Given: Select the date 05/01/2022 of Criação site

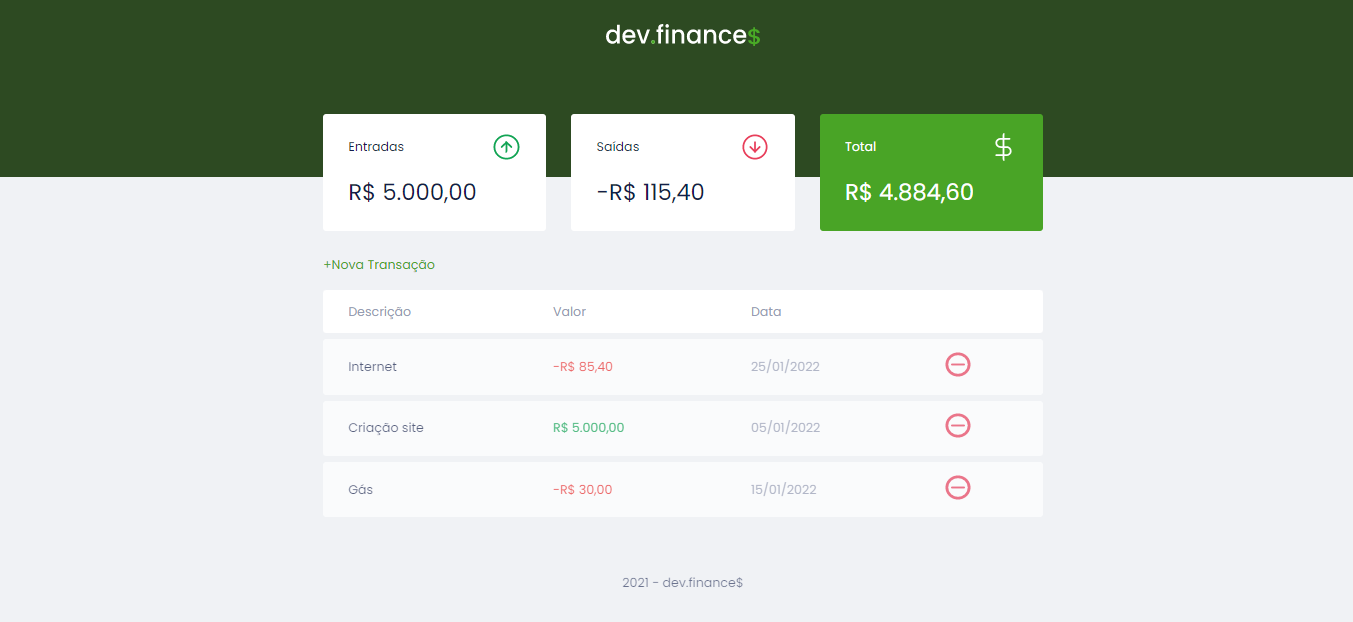Looking at the screenshot, I should click(x=785, y=427).
